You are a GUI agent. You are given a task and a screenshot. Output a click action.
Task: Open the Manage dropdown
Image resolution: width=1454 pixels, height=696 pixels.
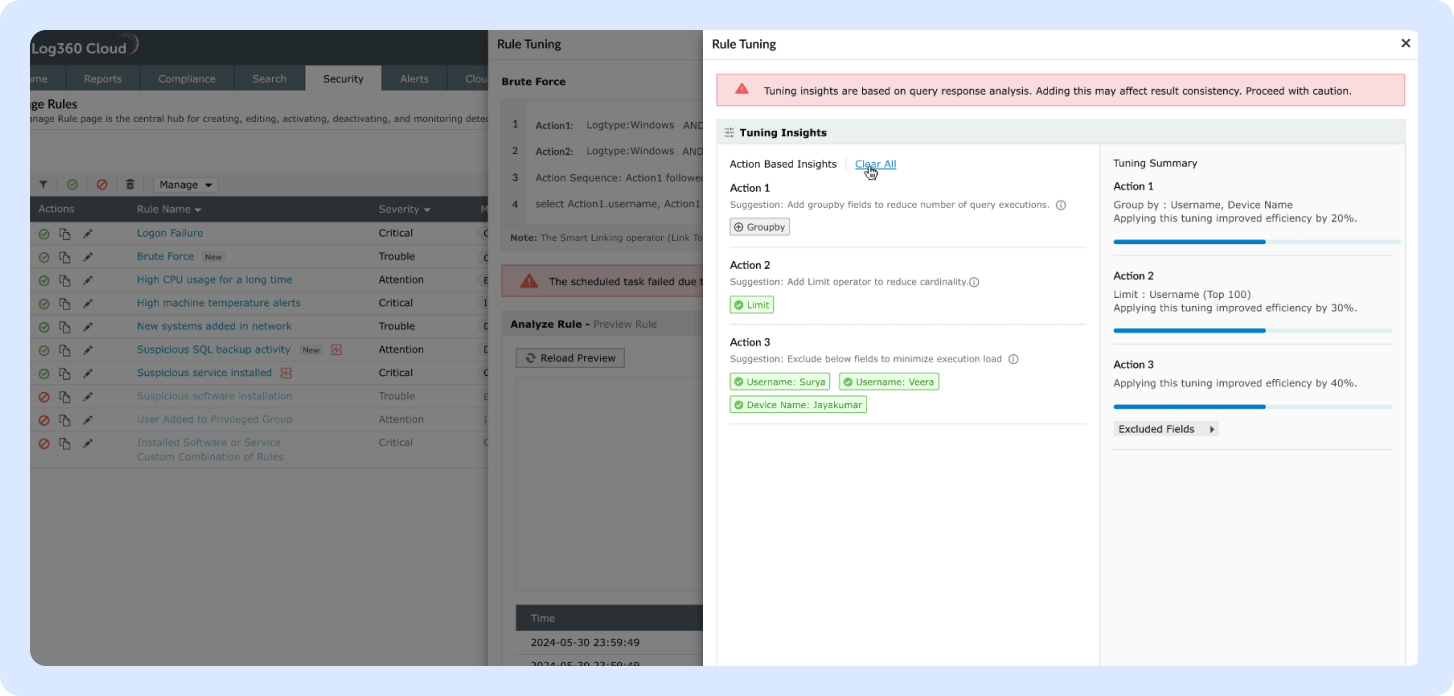pyautogui.click(x=186, y=185)
